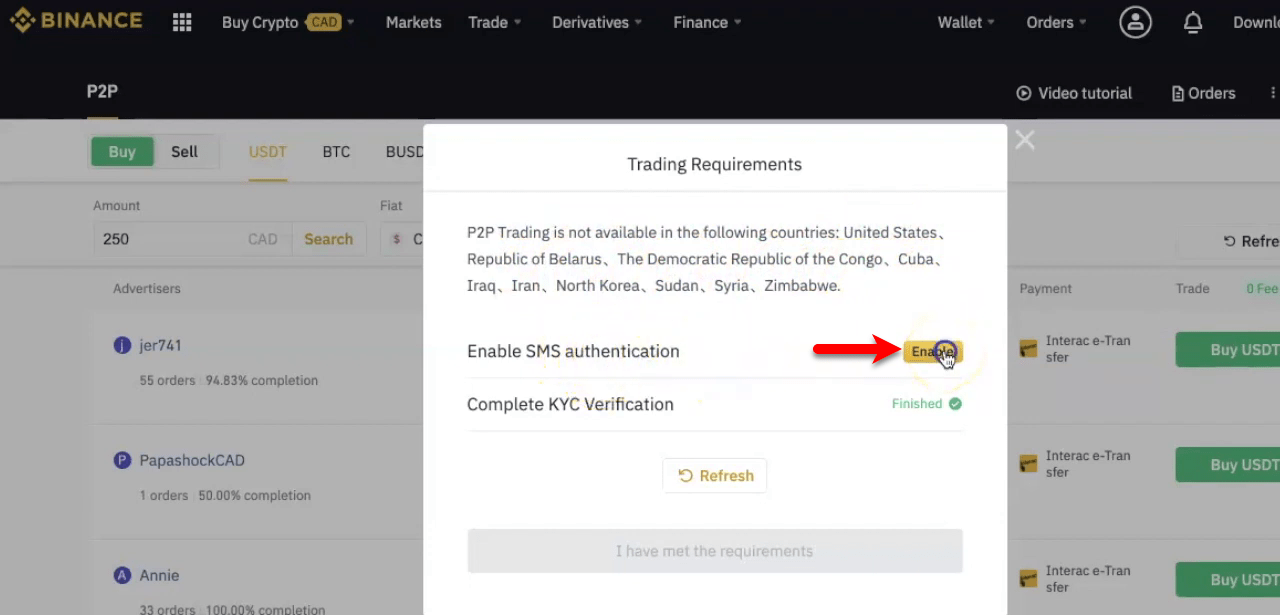Expand the Trade dropdown menu
Viewport: 1280px width, 615px height.
coord(495,22)
